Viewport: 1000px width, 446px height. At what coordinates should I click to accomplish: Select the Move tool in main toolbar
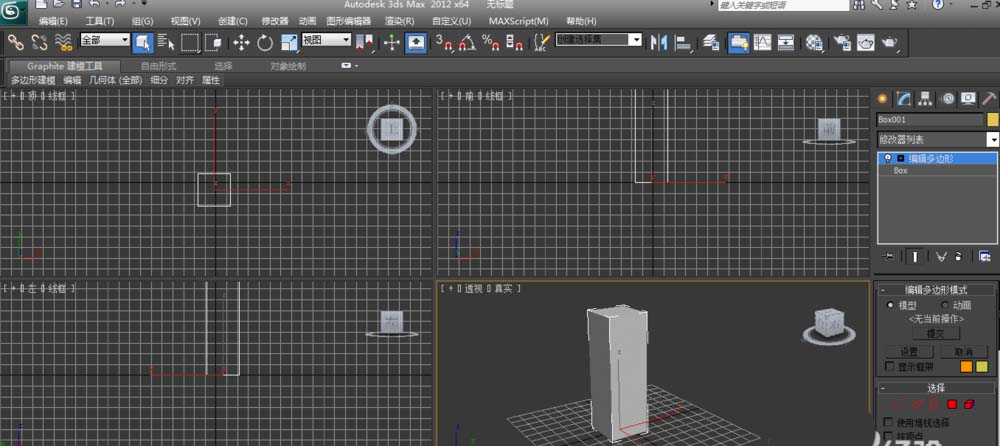tap(241, 42)
